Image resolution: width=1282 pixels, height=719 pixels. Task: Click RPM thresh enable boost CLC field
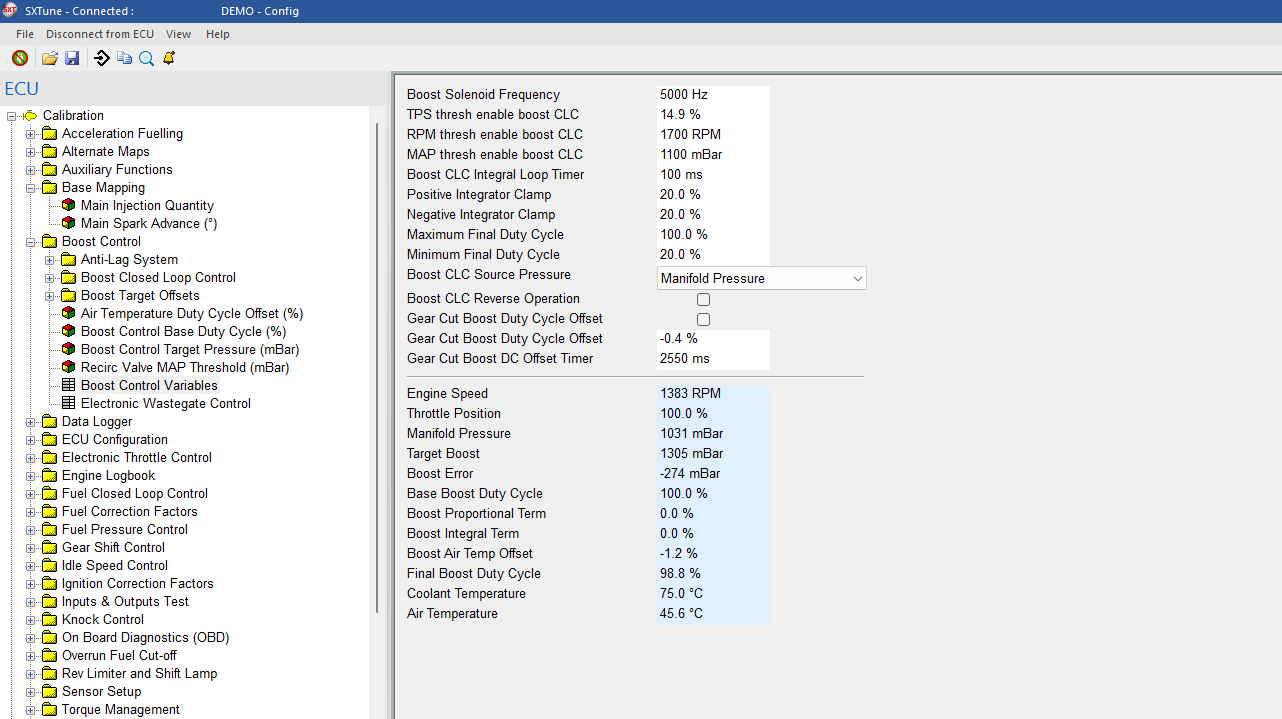714,134
